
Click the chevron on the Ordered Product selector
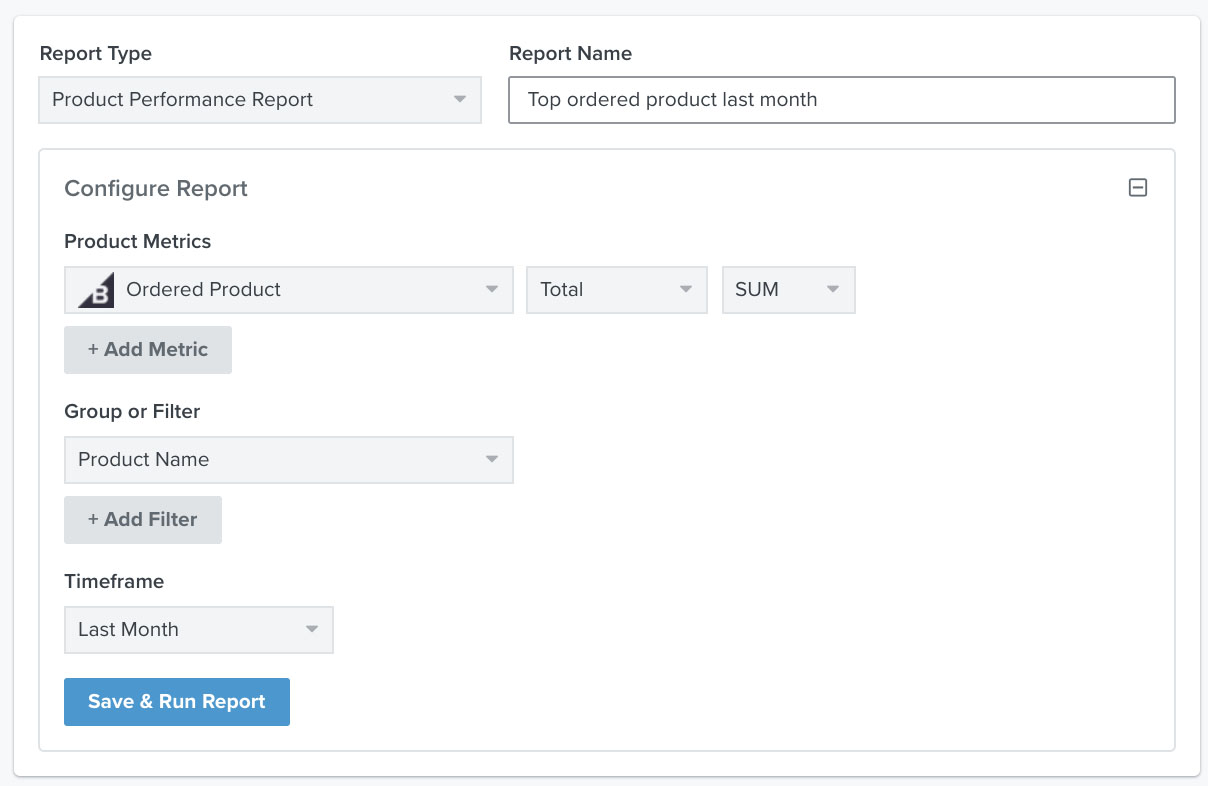click(491, 289)
